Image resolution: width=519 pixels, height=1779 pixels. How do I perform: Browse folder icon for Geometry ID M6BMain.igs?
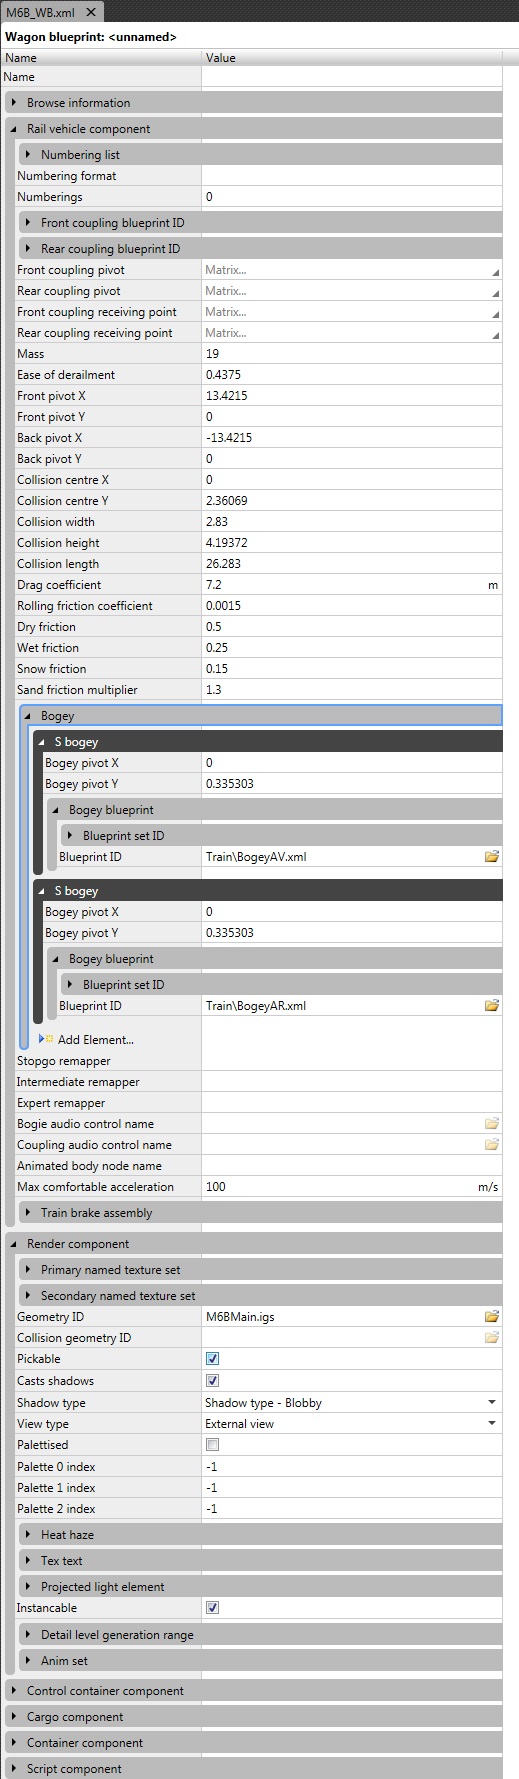tap(491, 1317)
